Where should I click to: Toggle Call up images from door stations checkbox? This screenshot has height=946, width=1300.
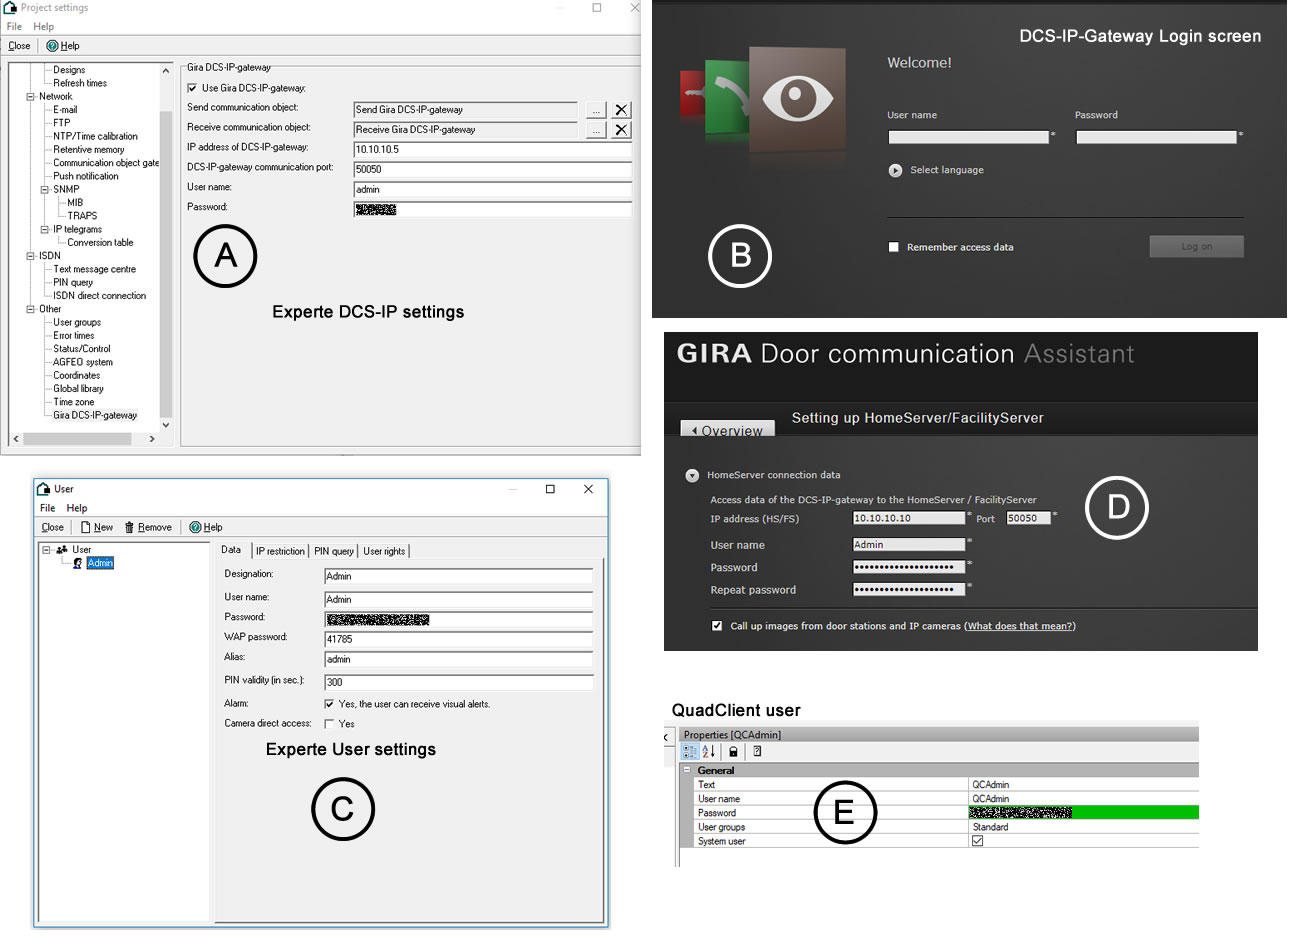click(717, 626)
